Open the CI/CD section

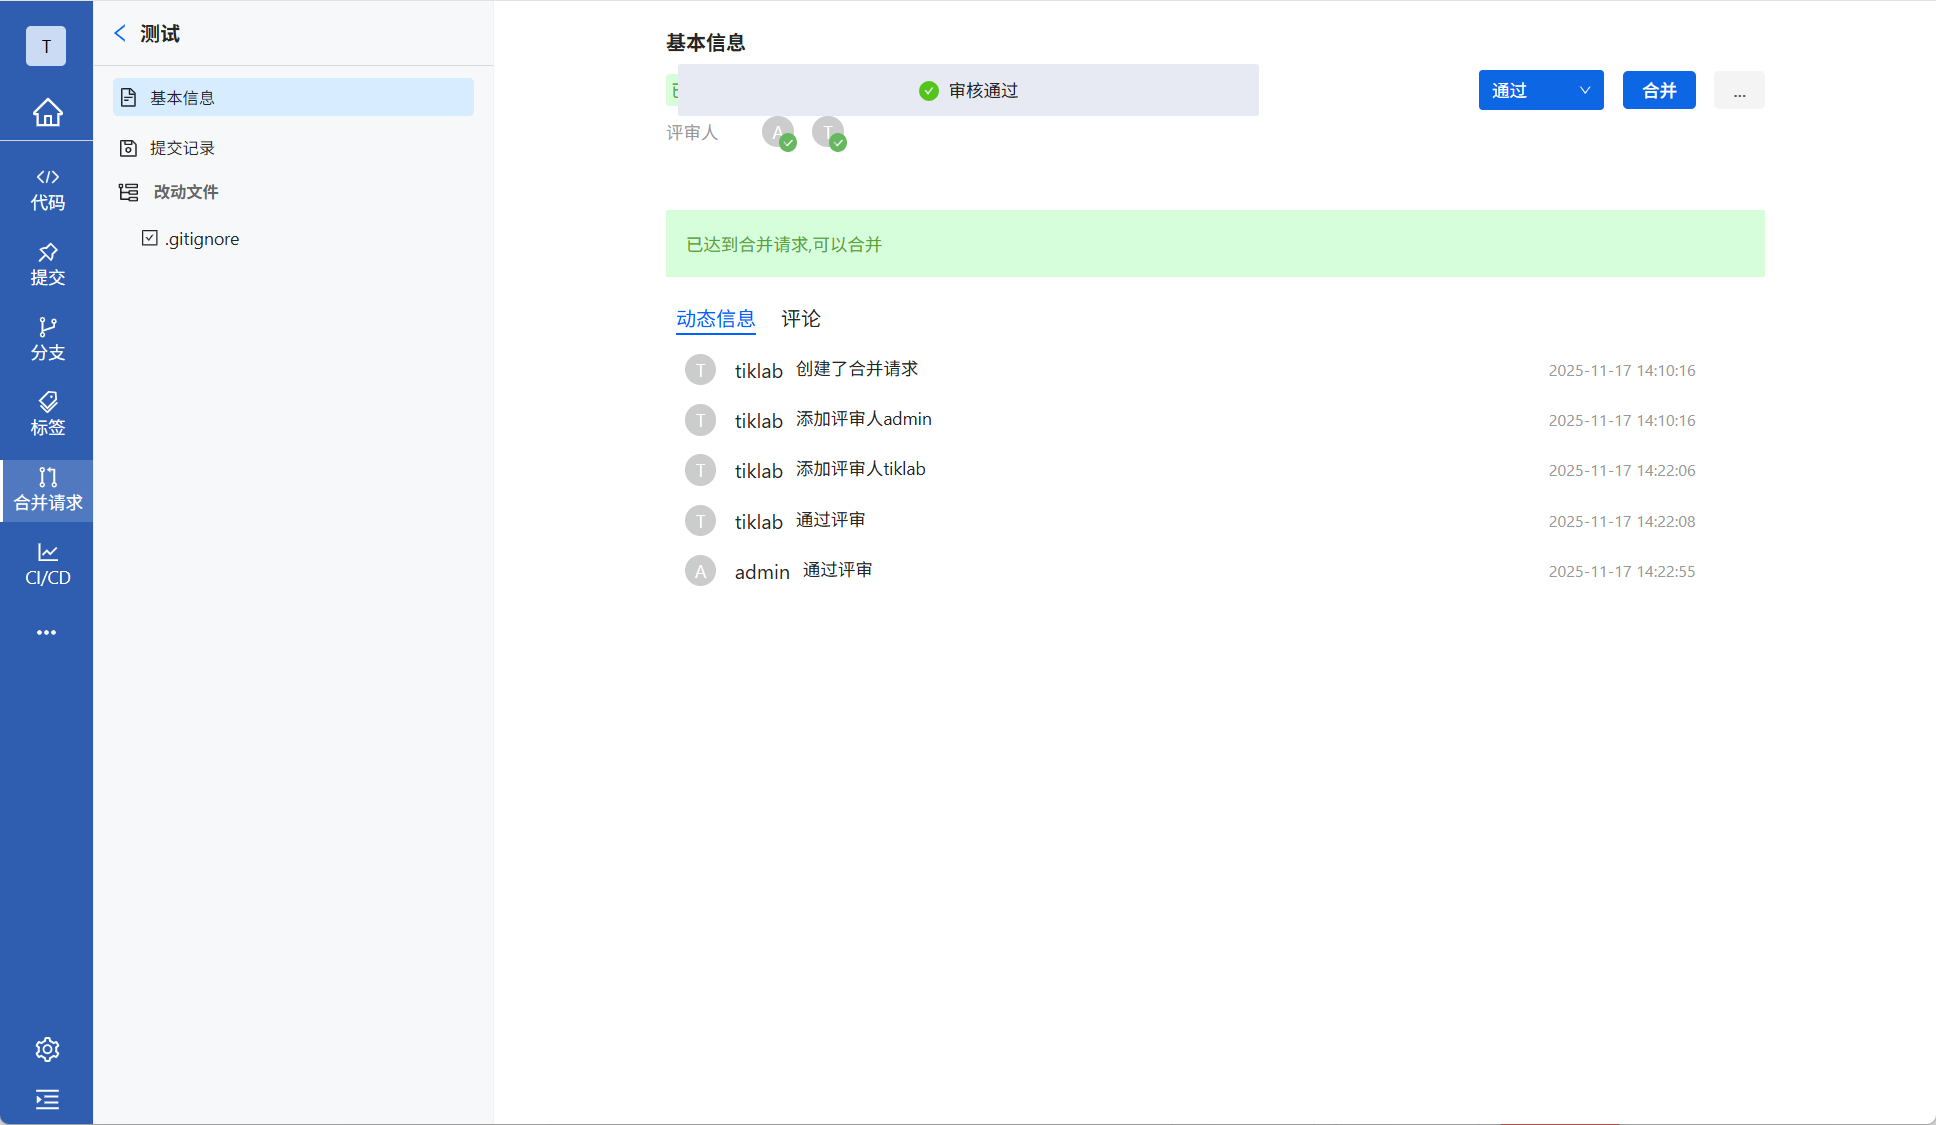47,564
